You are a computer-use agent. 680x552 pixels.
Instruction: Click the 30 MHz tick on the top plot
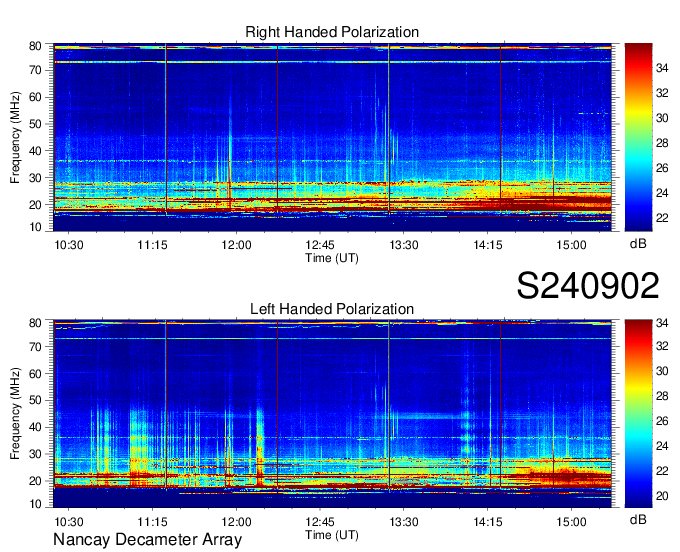36,178
